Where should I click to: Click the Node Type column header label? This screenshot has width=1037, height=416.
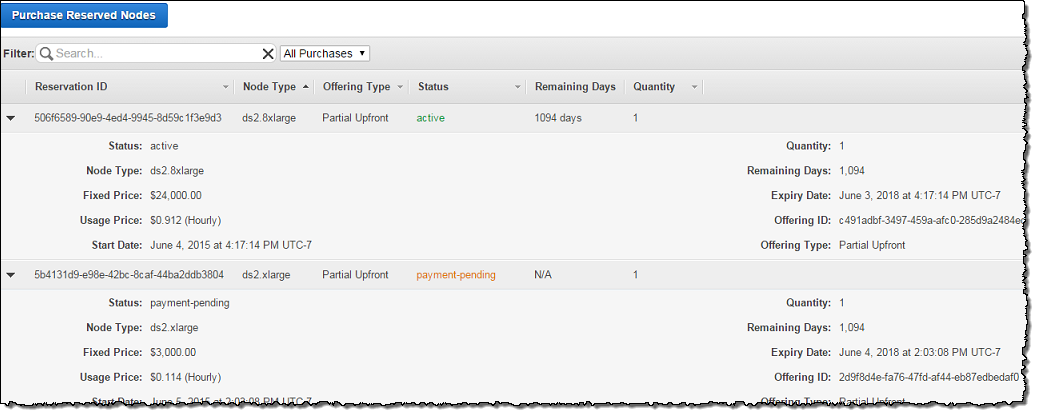(269, 87)
